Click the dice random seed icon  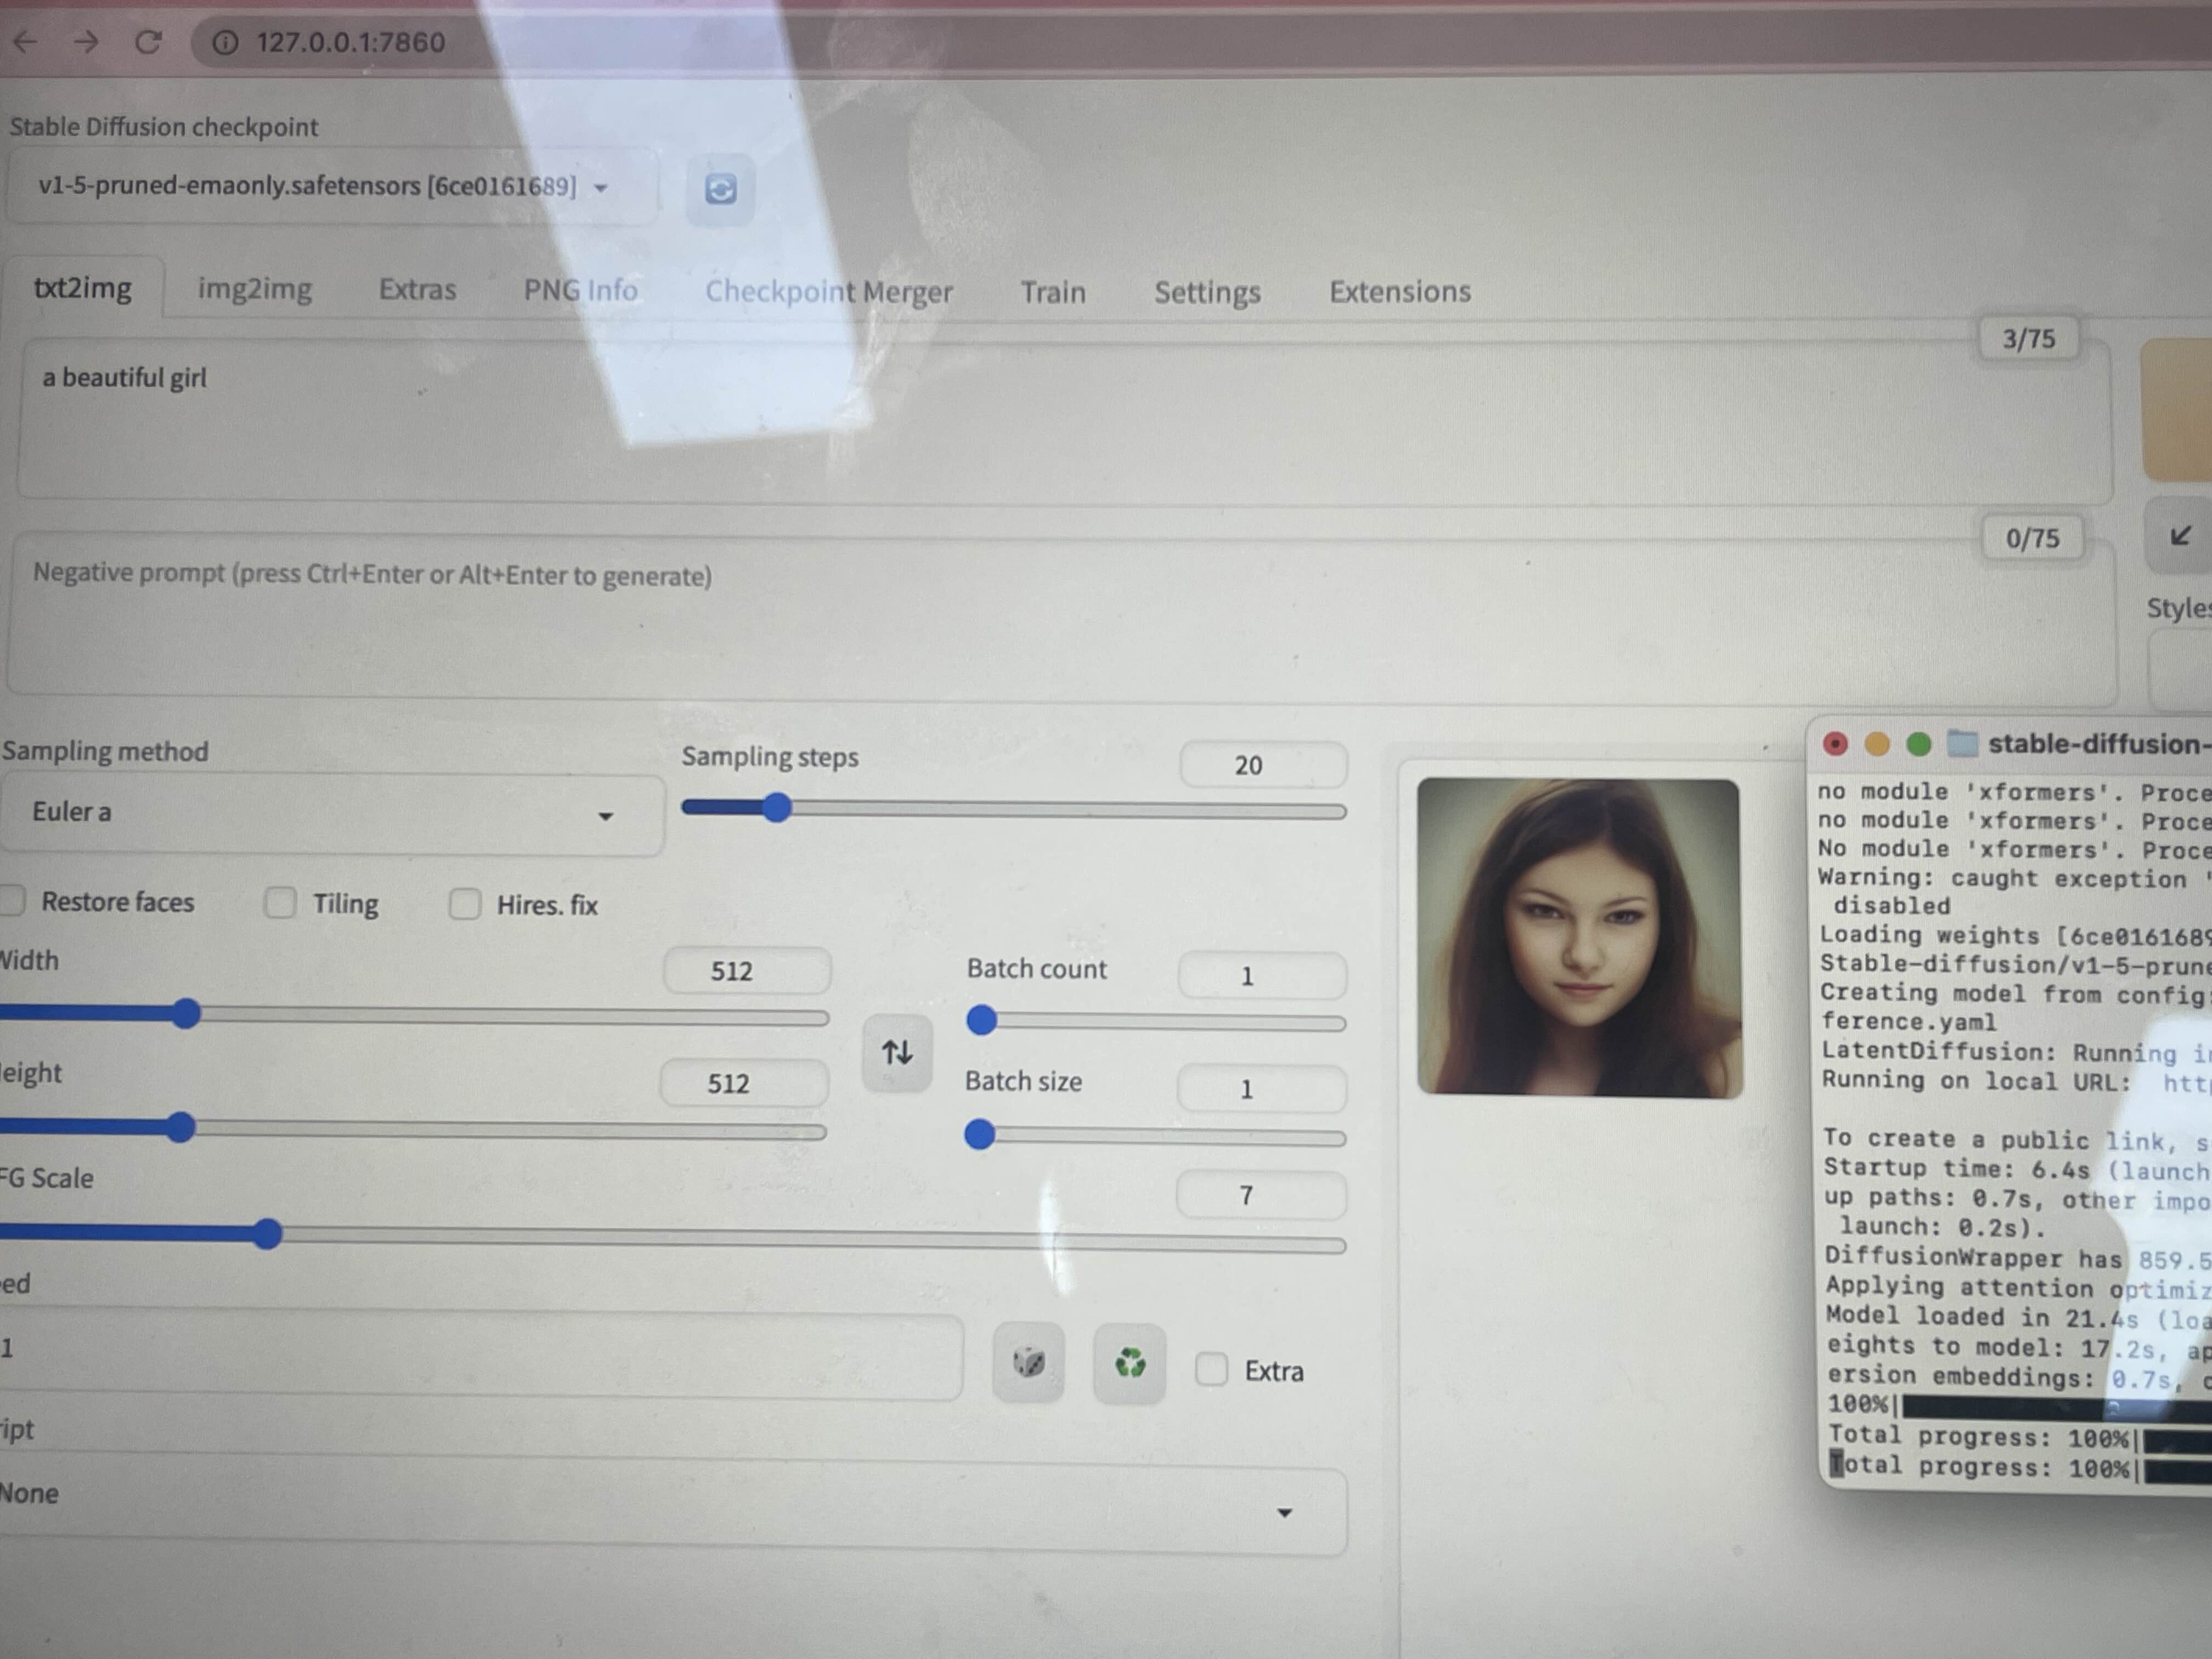1028,1362
